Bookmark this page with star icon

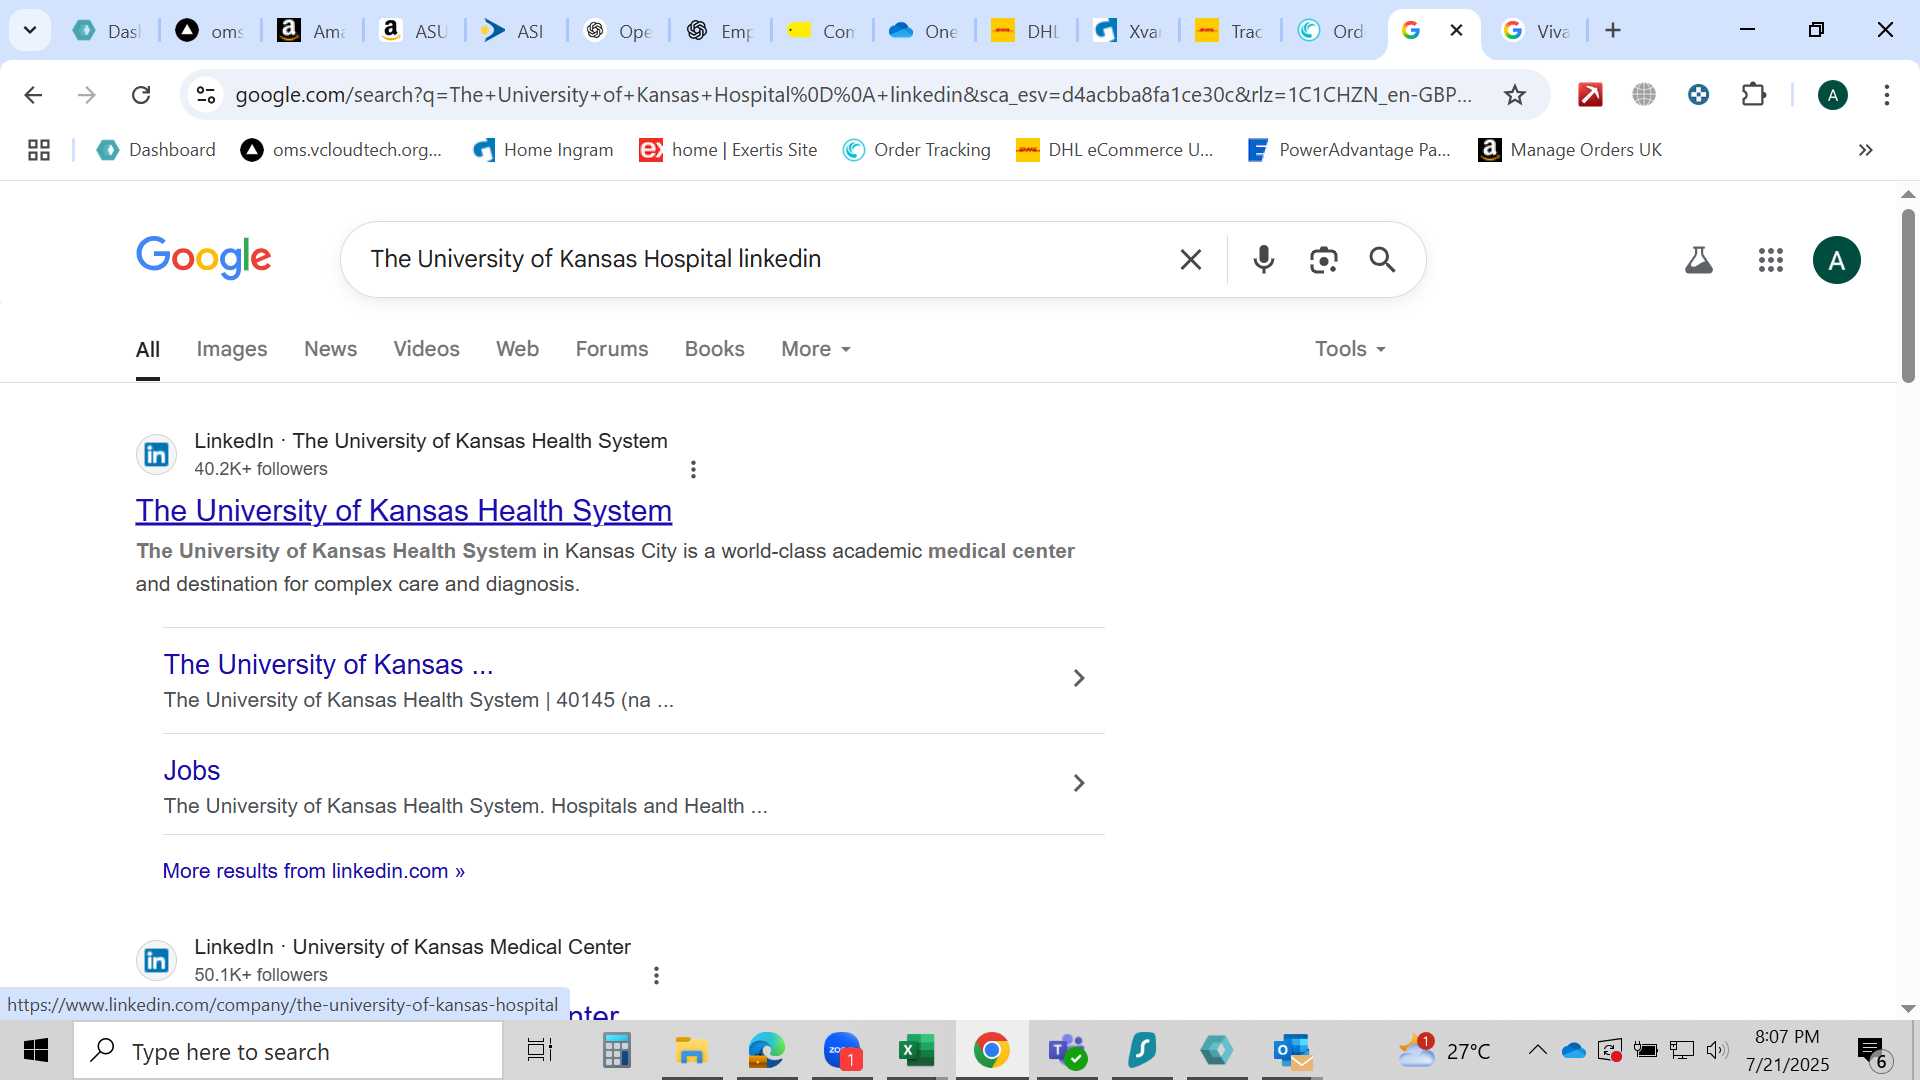1514,95
